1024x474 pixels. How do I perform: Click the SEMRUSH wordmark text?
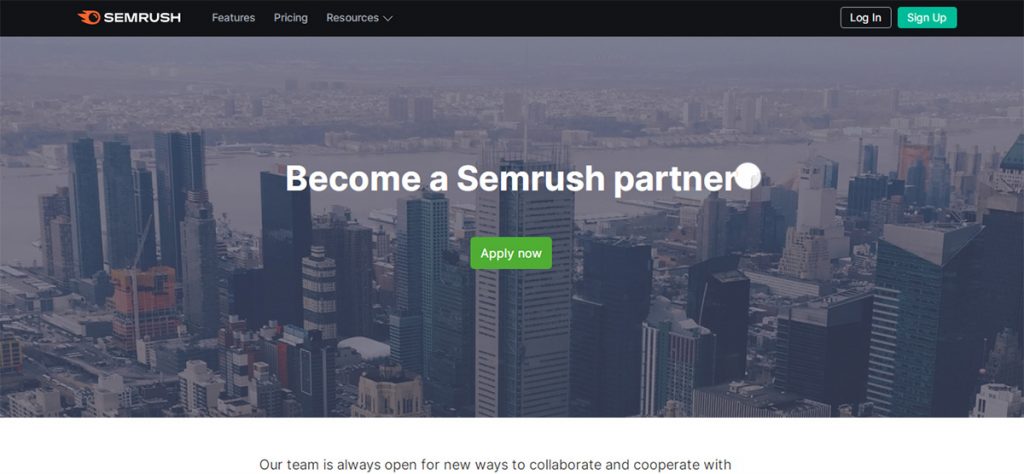142,18
